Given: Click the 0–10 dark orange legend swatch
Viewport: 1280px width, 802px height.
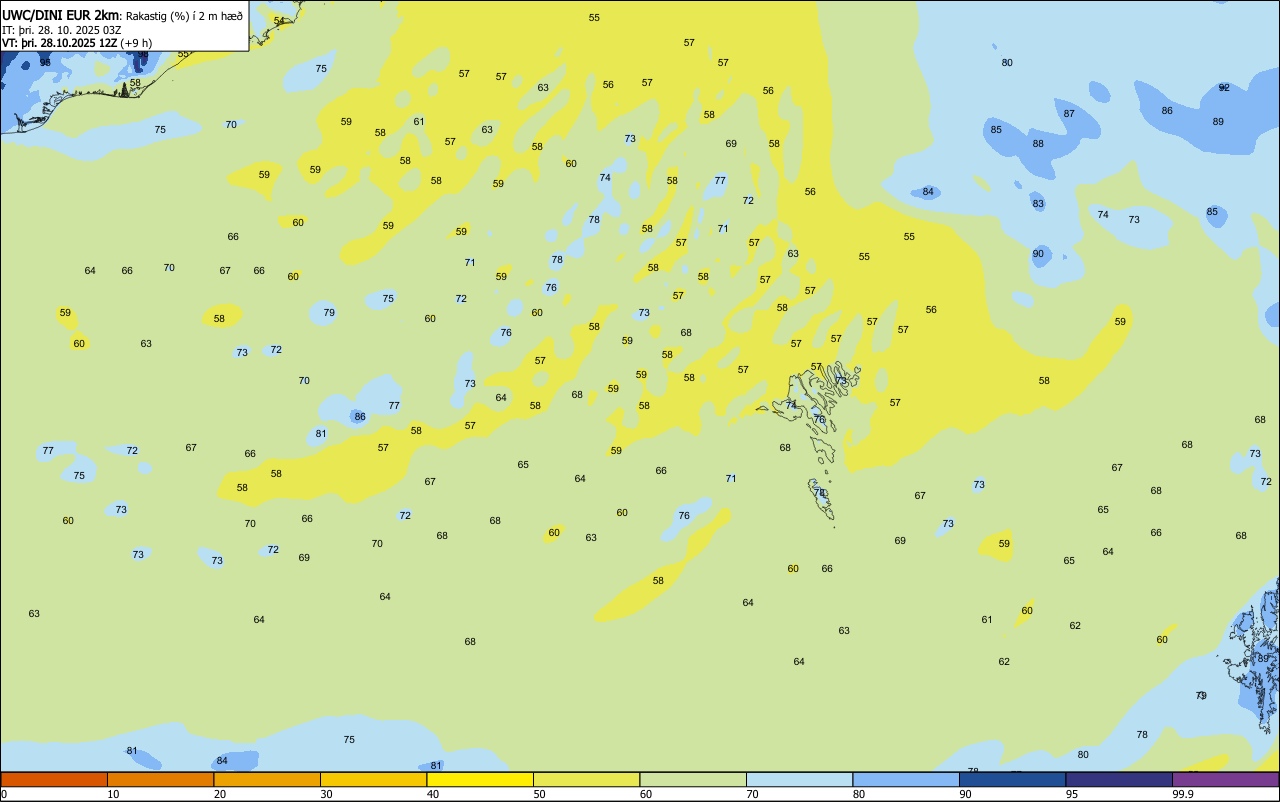Looking at the screenshot, I should tap(54, 779).
